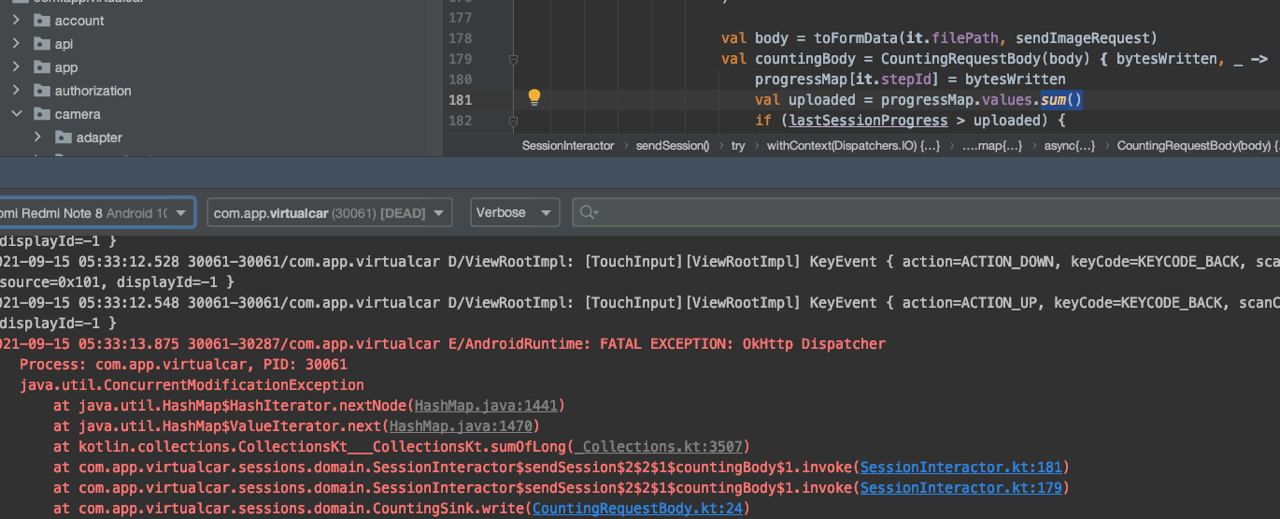Click the yellow lightbulb intention icon

click(534, 97)
